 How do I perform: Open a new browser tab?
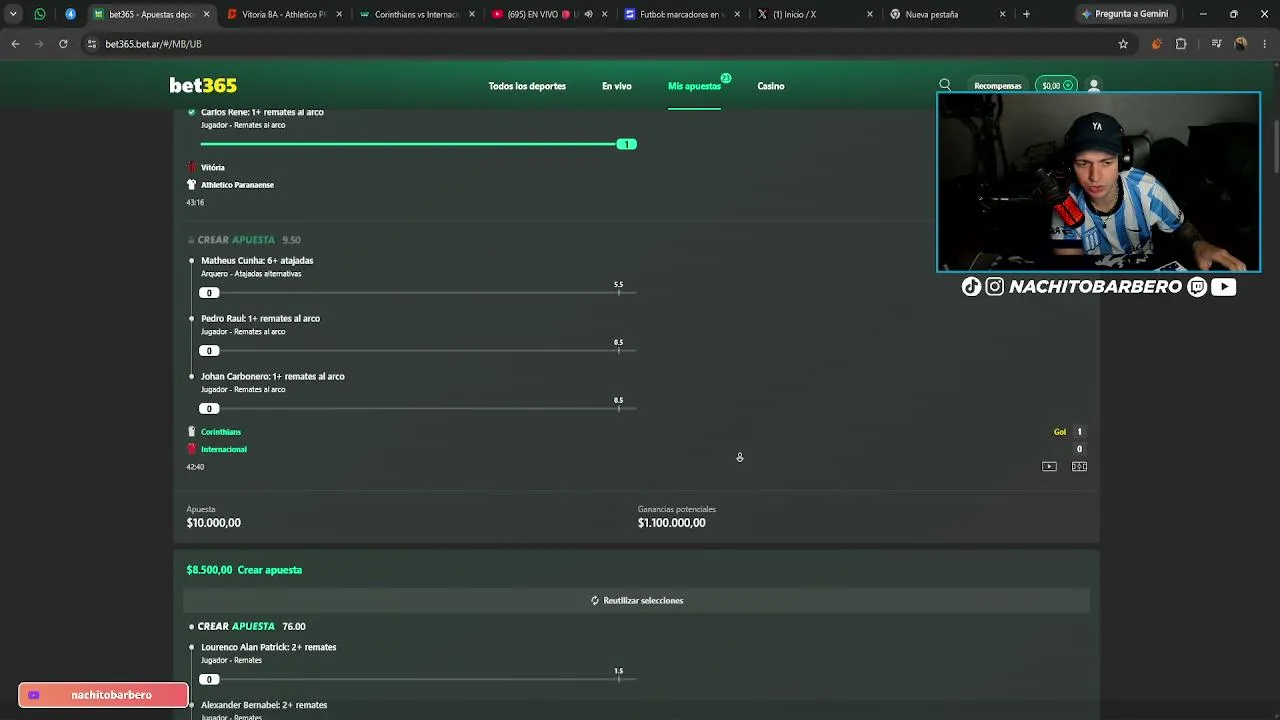point(1026,14)
